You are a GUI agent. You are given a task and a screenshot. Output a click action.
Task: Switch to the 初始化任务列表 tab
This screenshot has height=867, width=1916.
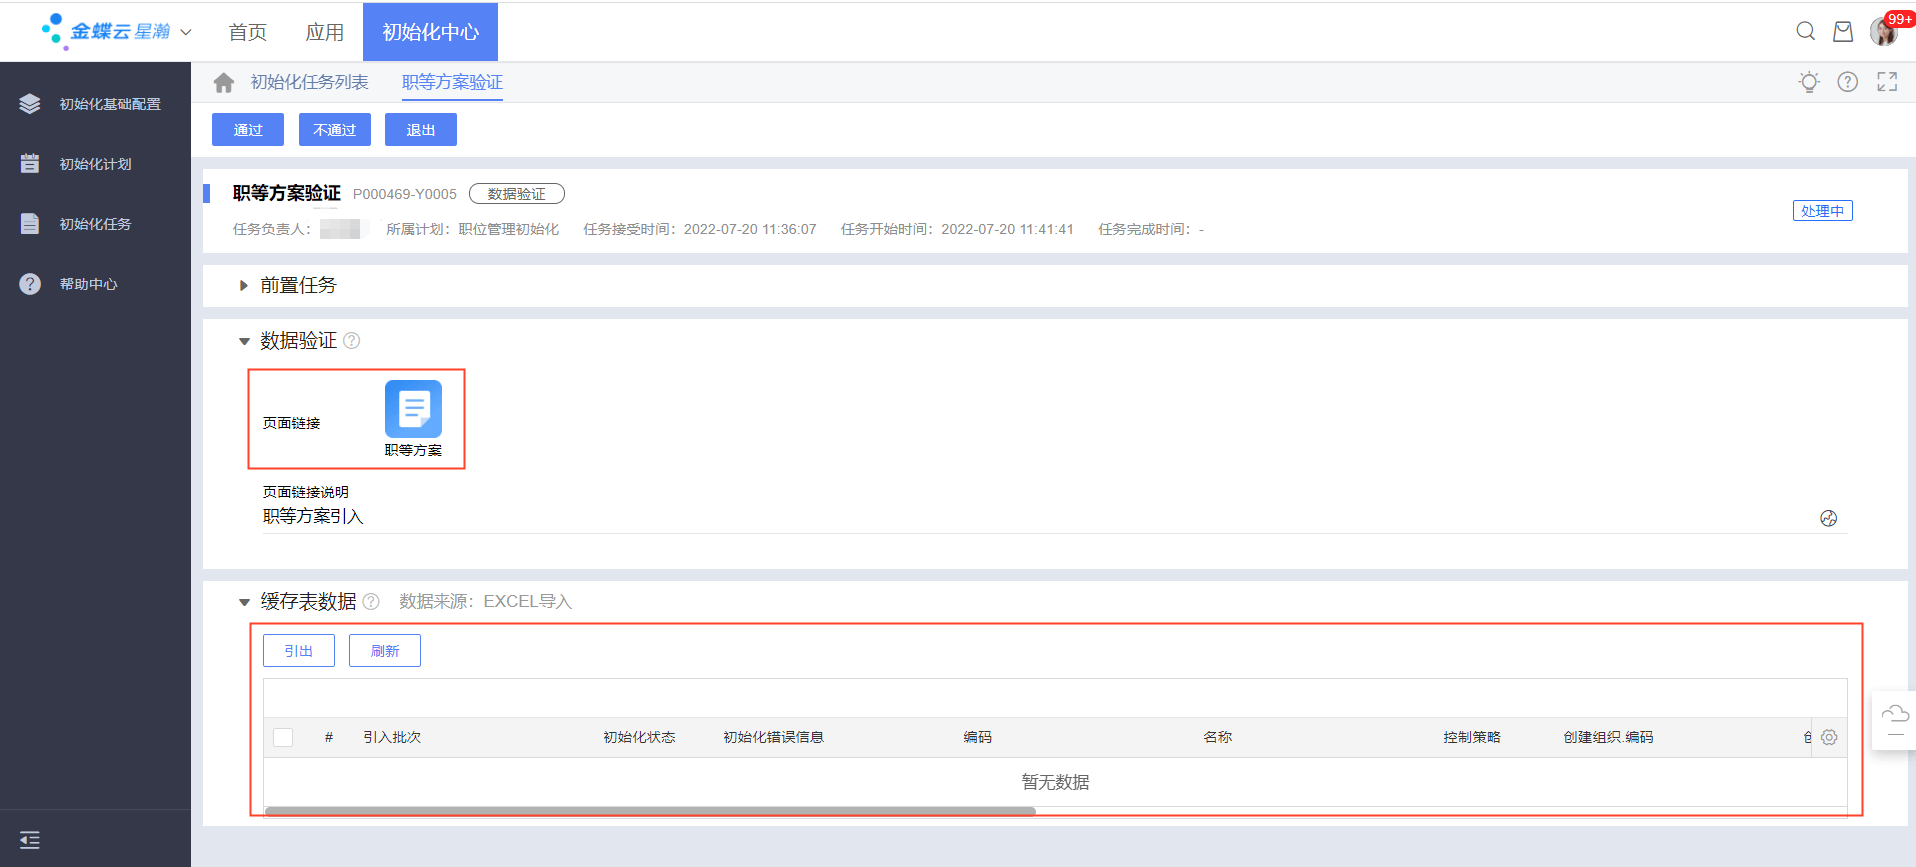pyautogui.click(x=309, y=82)
